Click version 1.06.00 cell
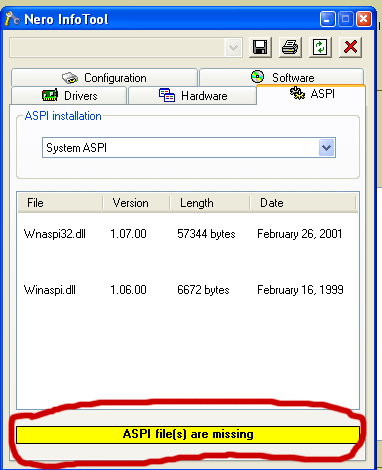This screenshot has width=382, height=470. (x=128, y=290)
